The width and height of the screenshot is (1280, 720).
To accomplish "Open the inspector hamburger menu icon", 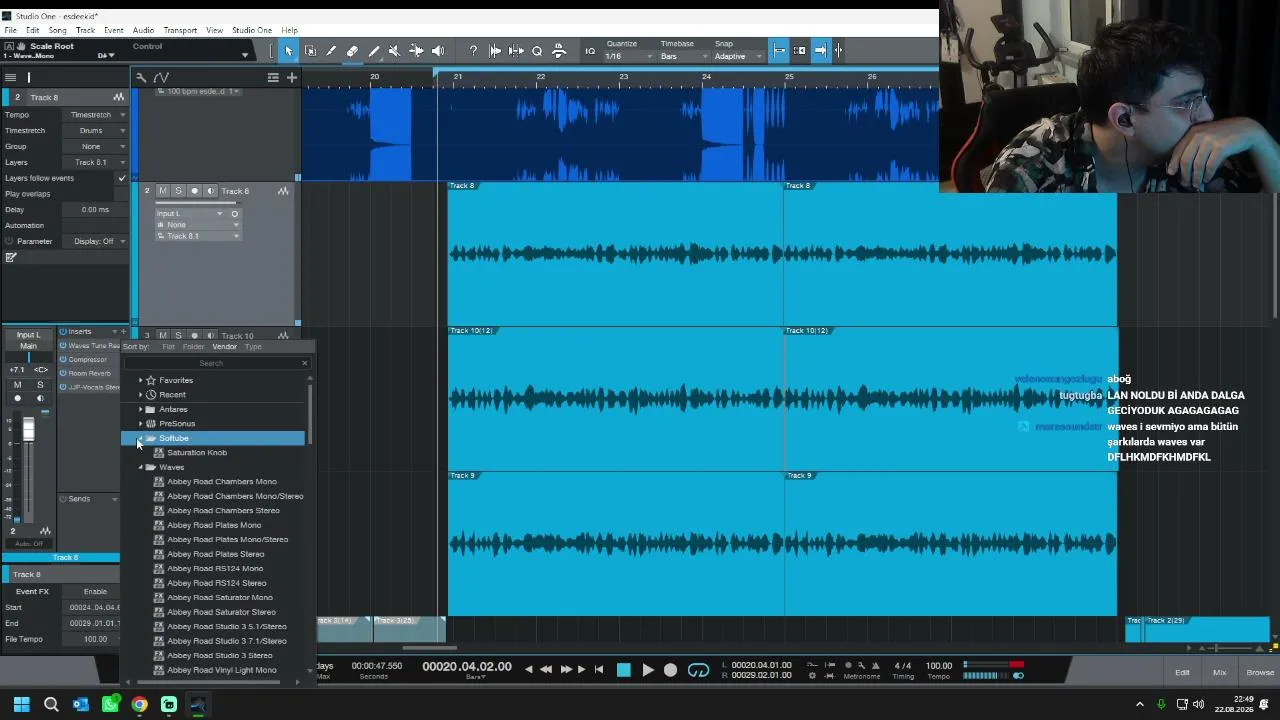I will pyautogui.click(x=10, y=77).
